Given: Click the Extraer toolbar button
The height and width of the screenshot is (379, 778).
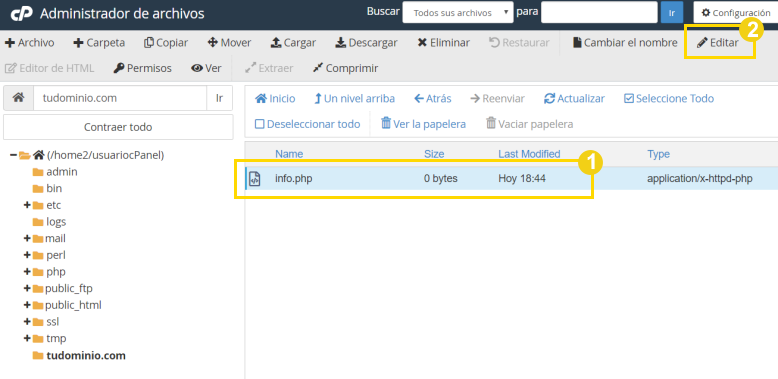Looking at the screenshot, I should pos(269,68).
